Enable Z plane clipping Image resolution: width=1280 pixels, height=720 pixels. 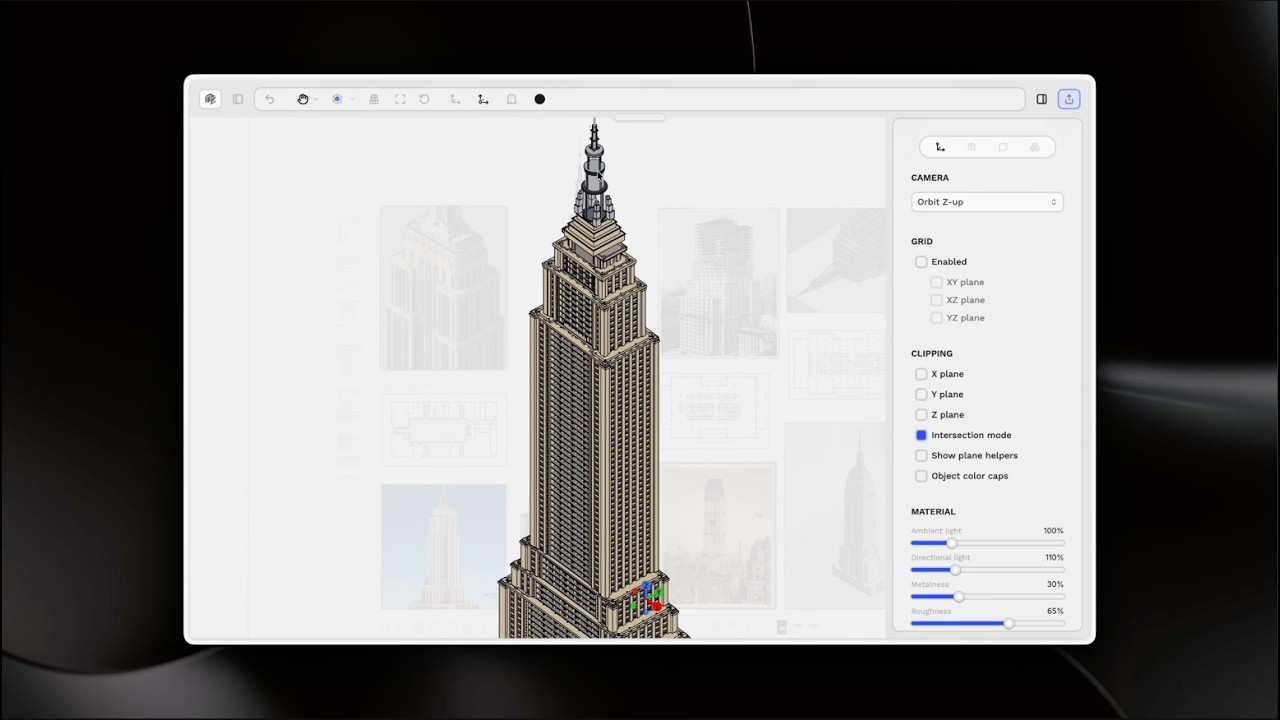[921, 415]
